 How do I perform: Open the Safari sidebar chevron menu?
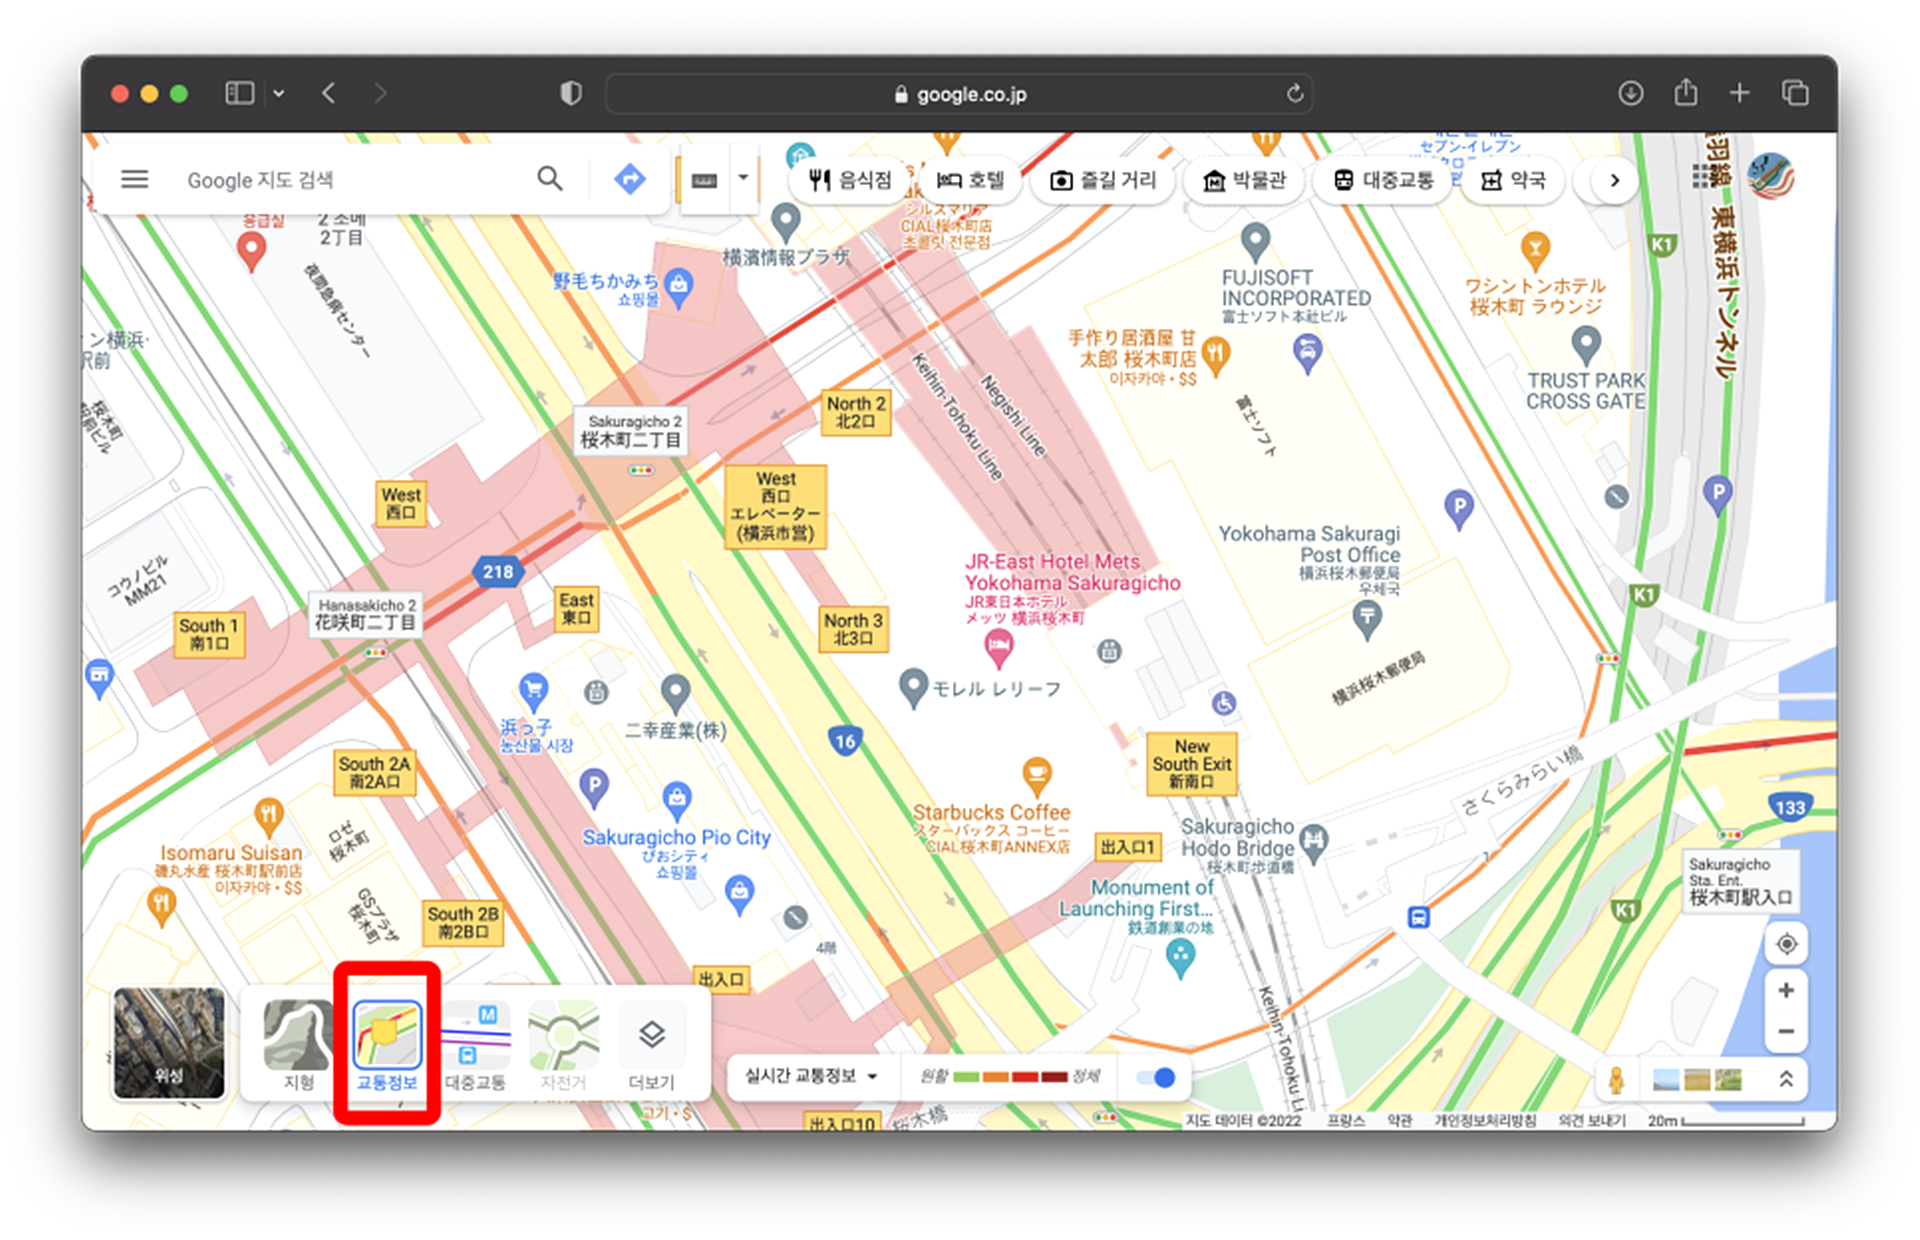tap(279, 93)
